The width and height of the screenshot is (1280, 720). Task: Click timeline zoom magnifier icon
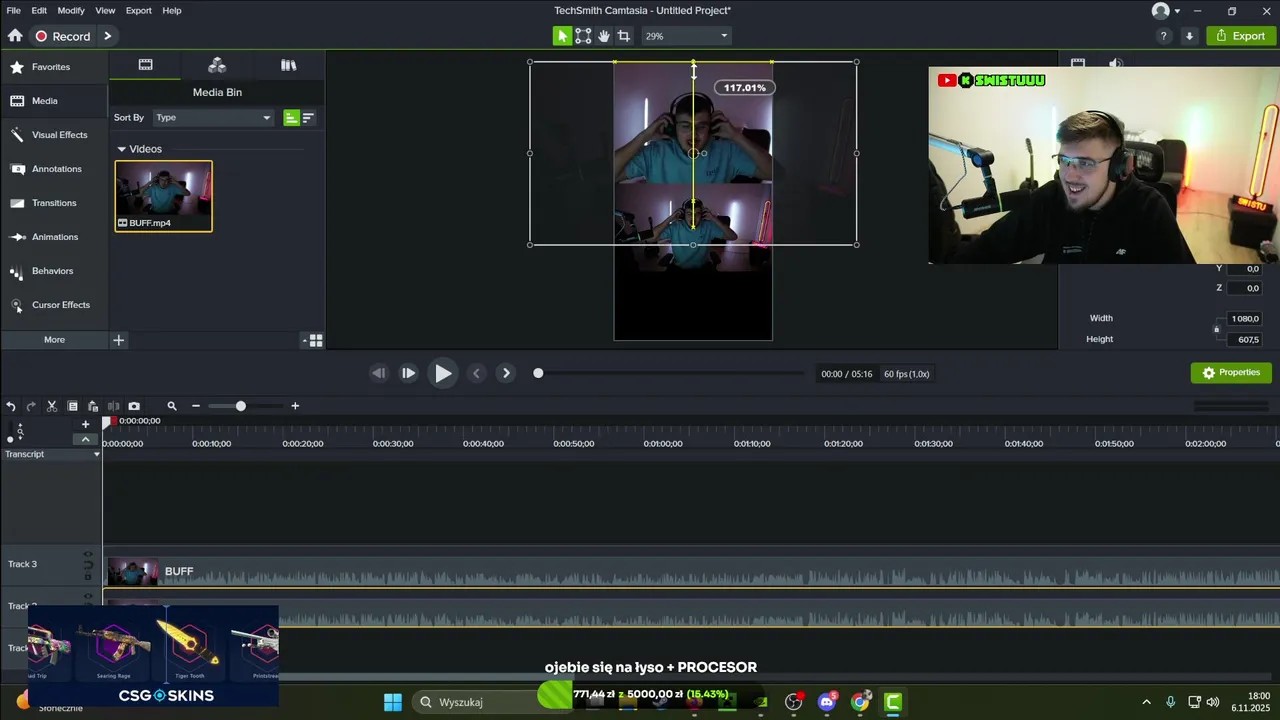tap(172, 406)
